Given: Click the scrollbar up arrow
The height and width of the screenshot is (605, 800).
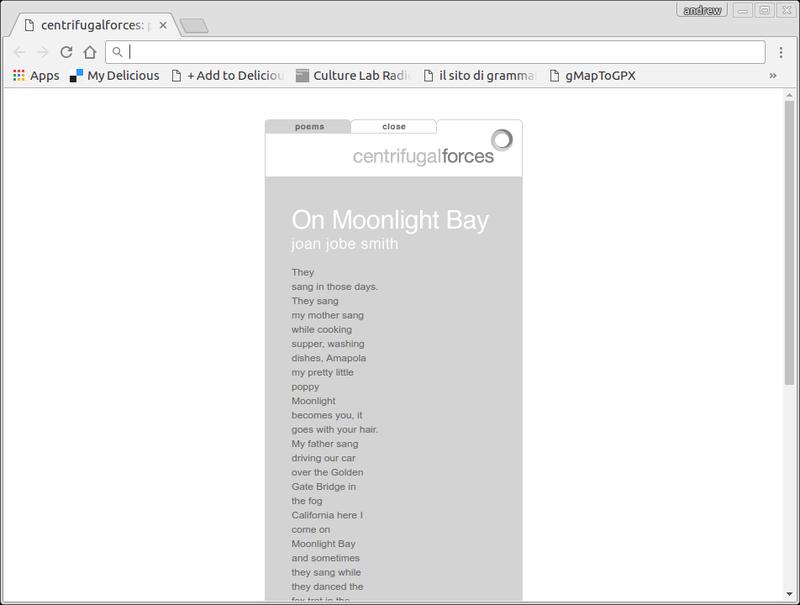Looking at the screenshot, I should 789,95.
